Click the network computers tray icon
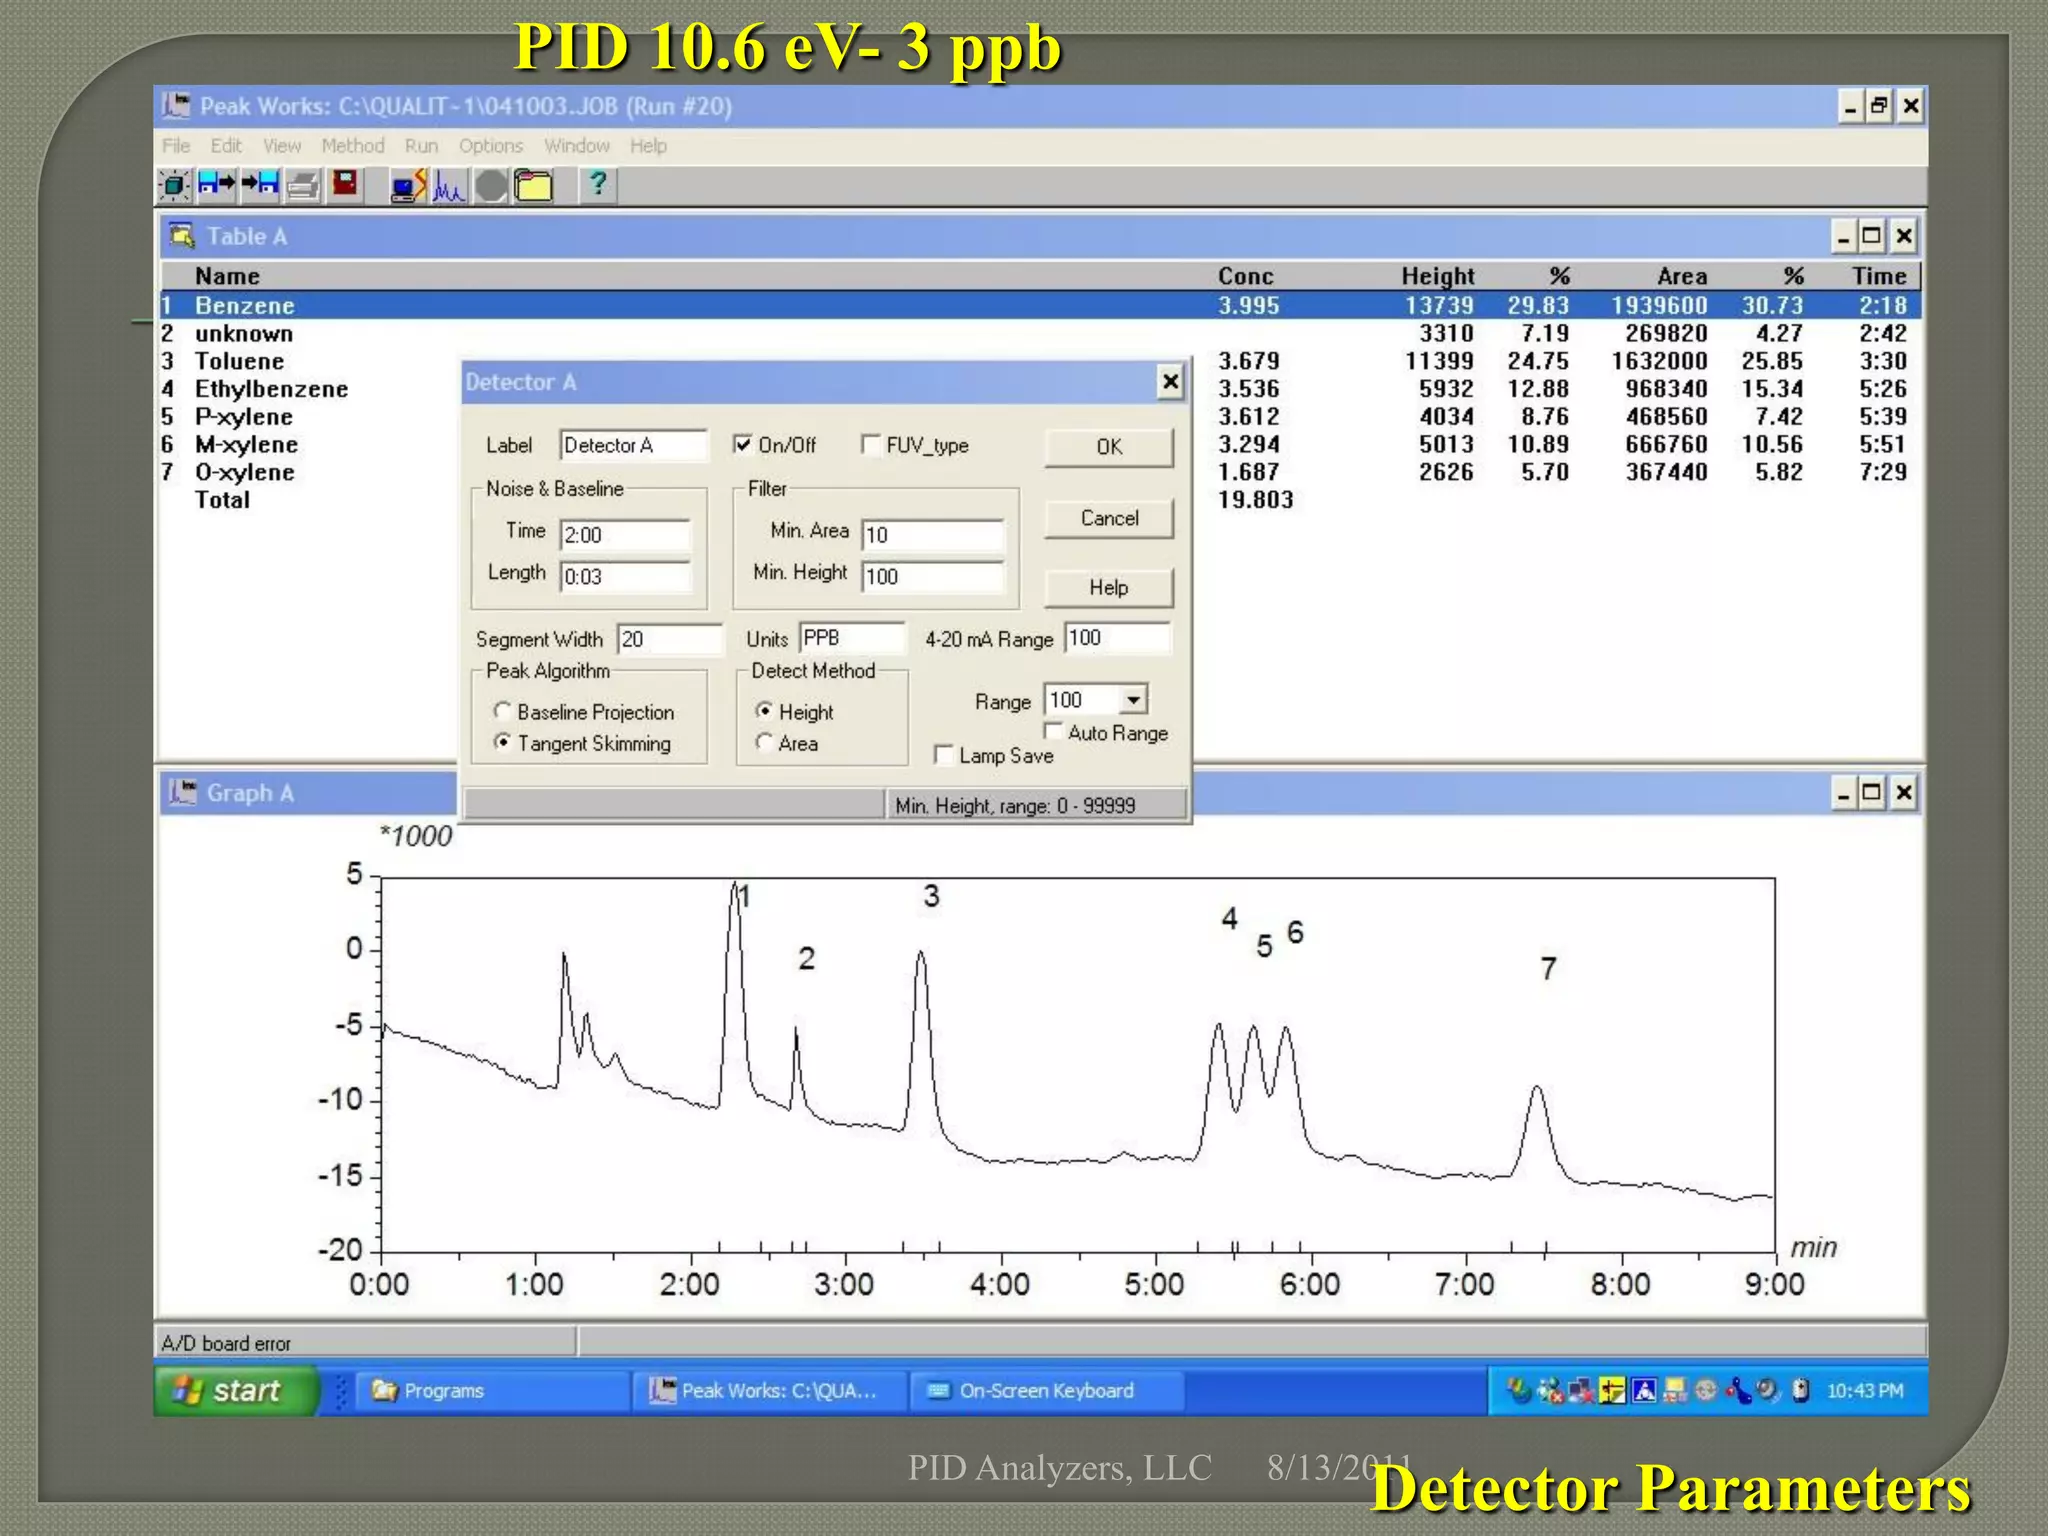The width and height of the screenshot is (2048, 1536). [x=1581, y=1390]
